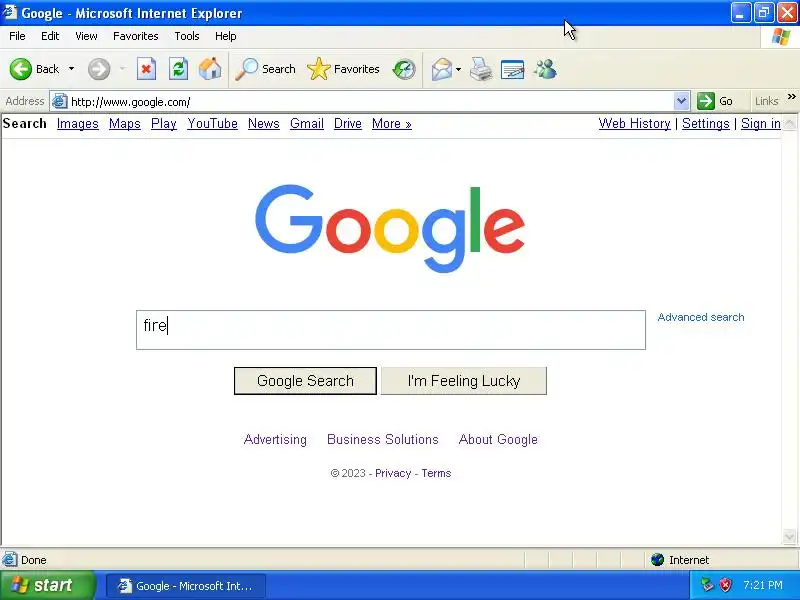Click the red security shield tray icon

point(726,585)
